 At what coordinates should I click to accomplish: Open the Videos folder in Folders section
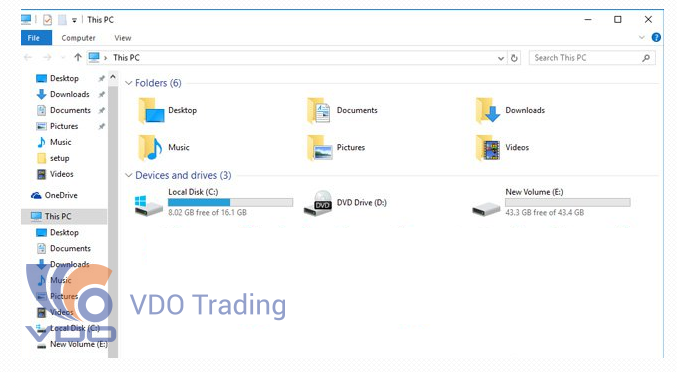[488, 148]
